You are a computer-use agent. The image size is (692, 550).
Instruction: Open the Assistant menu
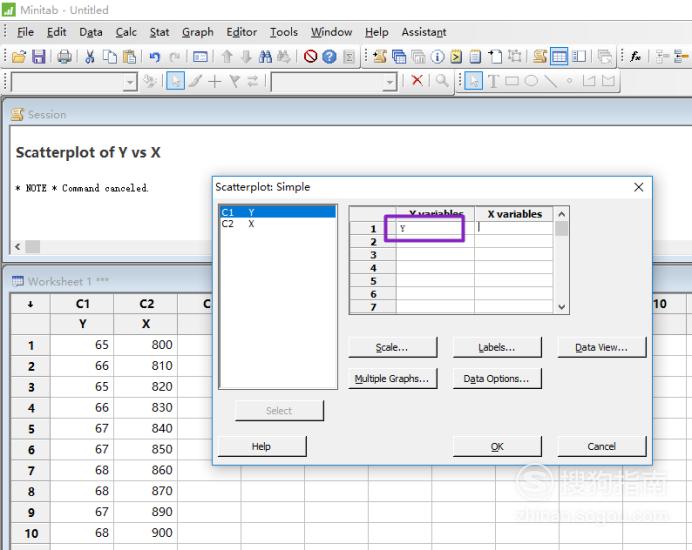424,32
